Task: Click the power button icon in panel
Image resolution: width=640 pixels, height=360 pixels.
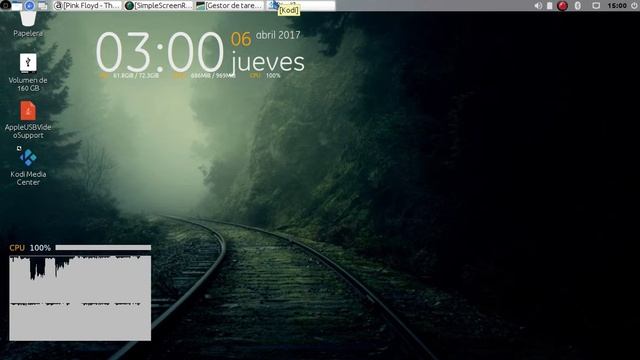Action: click(634, 5)
